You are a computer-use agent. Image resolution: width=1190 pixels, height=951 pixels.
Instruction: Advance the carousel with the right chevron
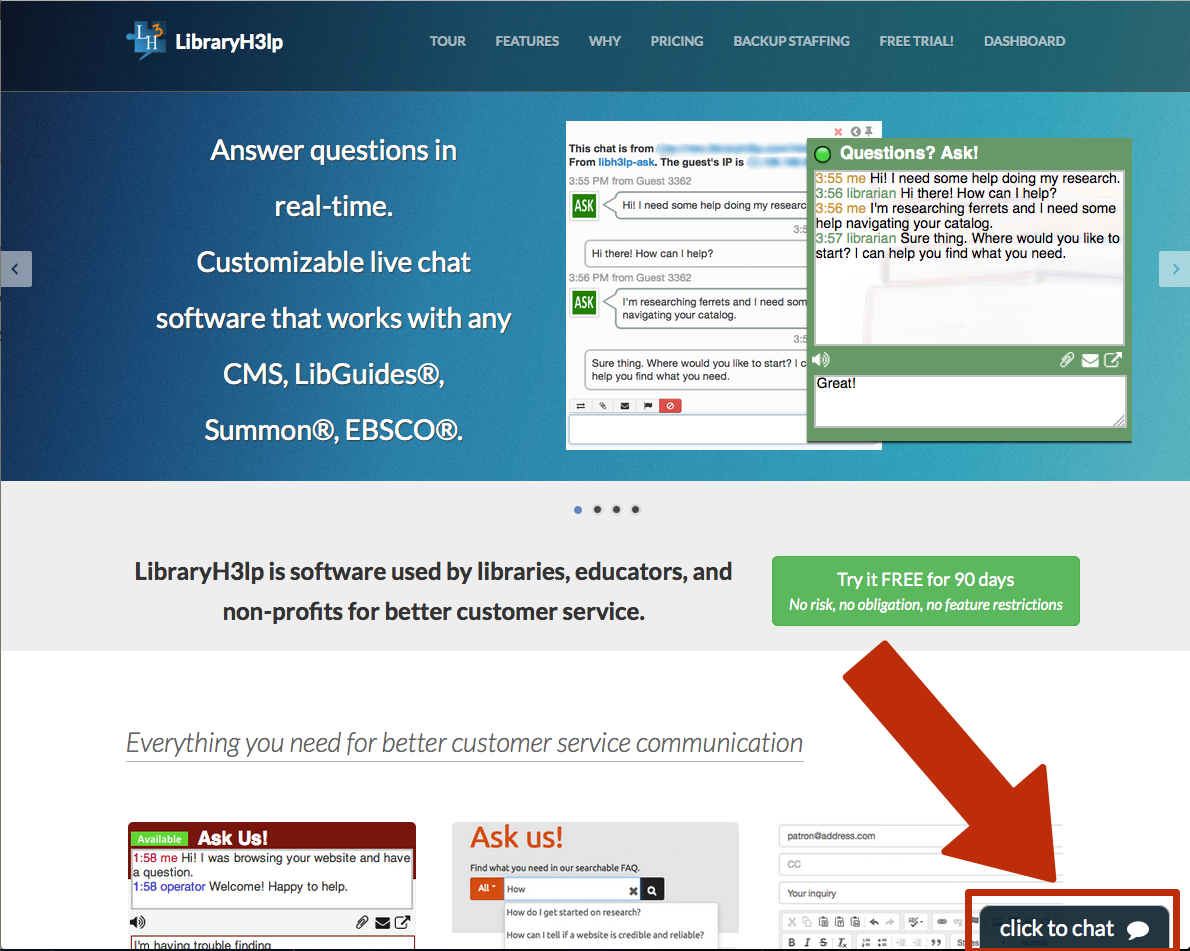[1175, 269]
